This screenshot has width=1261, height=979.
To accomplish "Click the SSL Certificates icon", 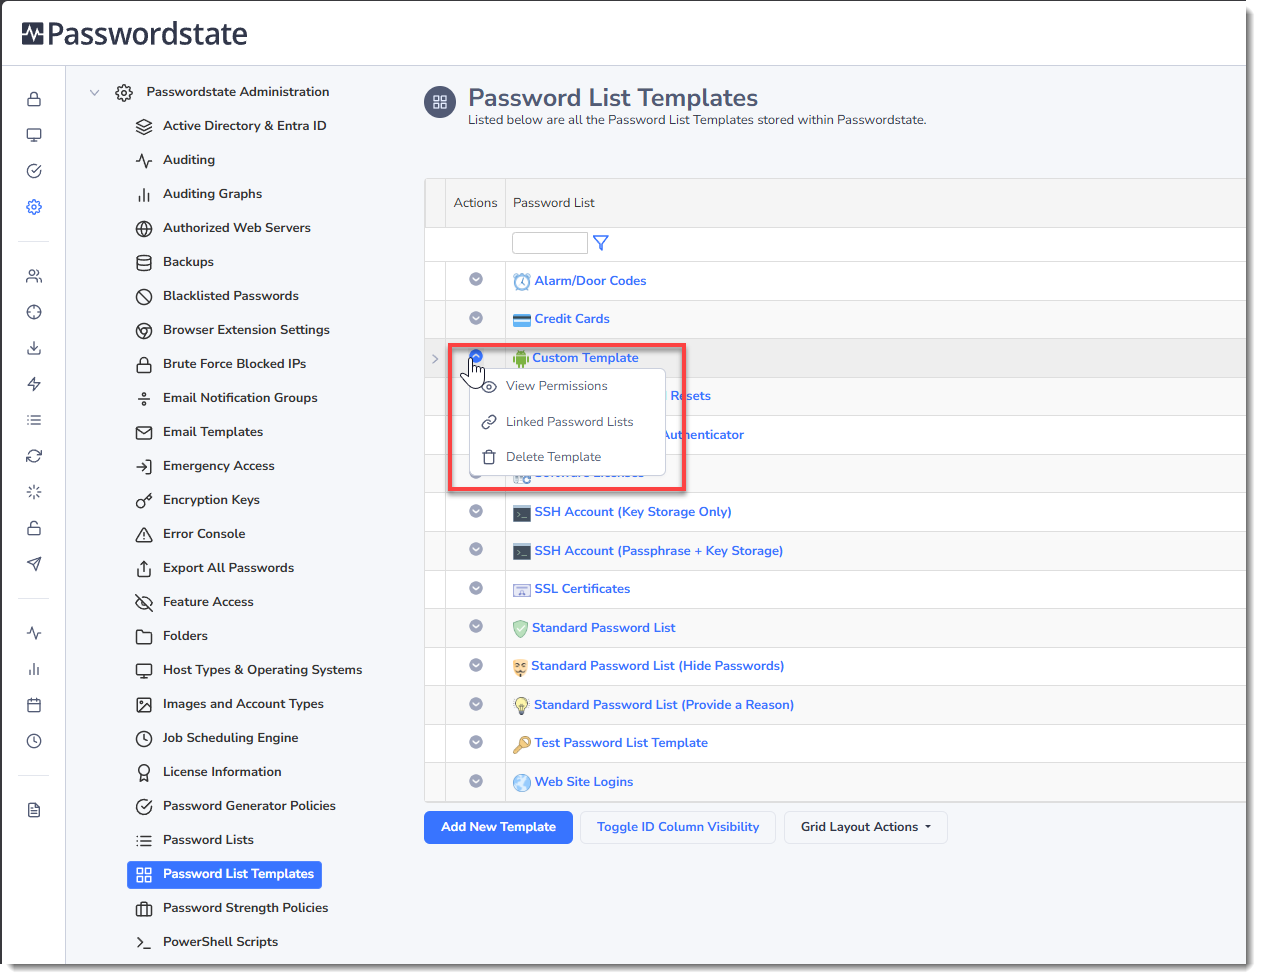I will point(522,590).
